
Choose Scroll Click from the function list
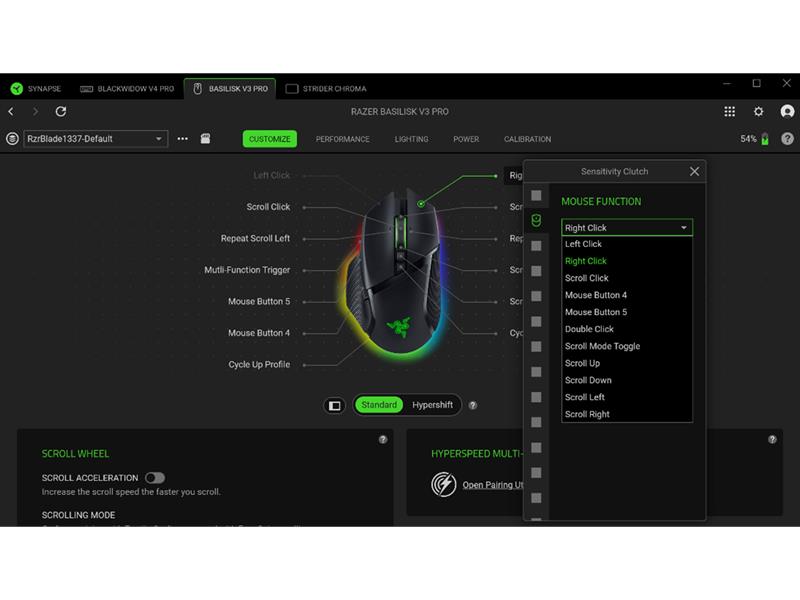[627, 278]
